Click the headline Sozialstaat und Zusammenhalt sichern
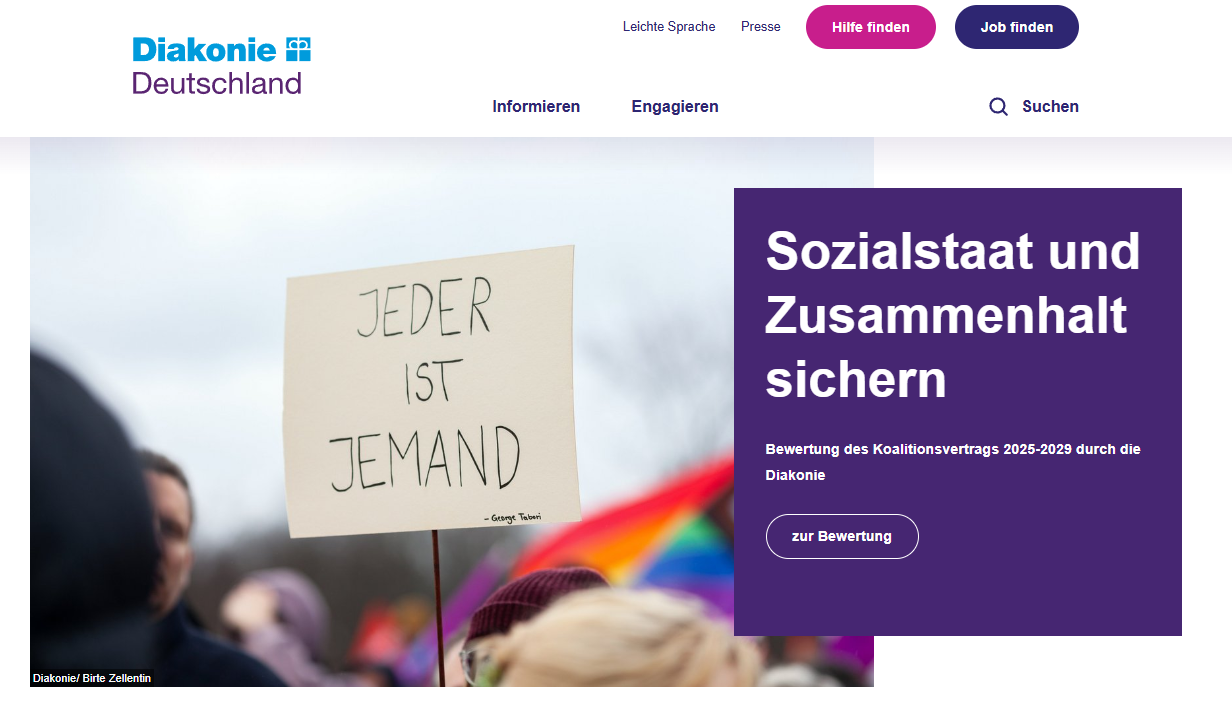Viewport: 1232px width, 725px height. [x=953, y=315]
